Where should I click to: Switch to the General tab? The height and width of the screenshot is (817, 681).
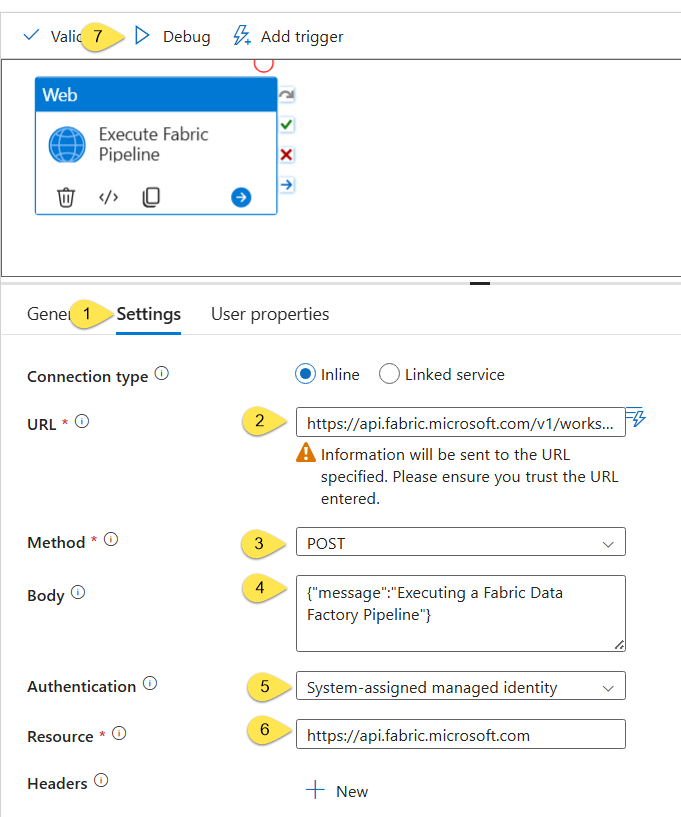(x=48, y=314)
